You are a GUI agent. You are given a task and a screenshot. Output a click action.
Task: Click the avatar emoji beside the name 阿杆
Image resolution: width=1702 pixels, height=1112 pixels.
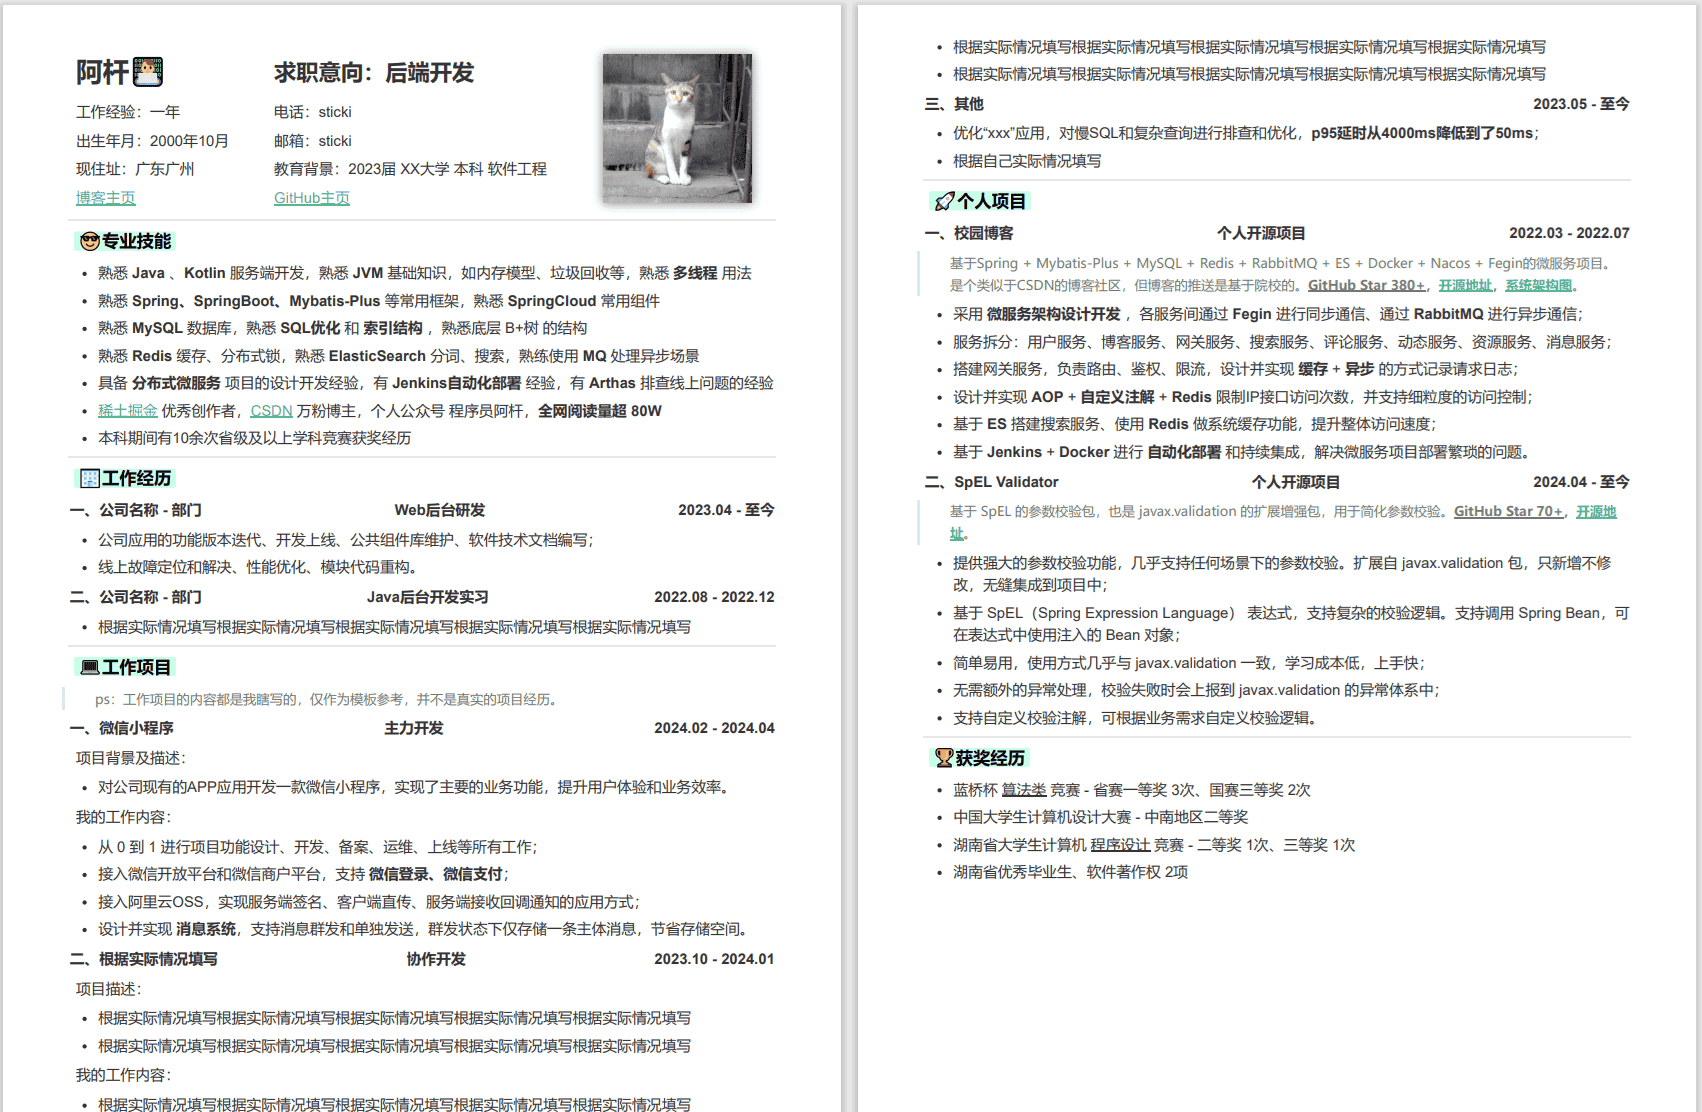[x=148, y=72]
